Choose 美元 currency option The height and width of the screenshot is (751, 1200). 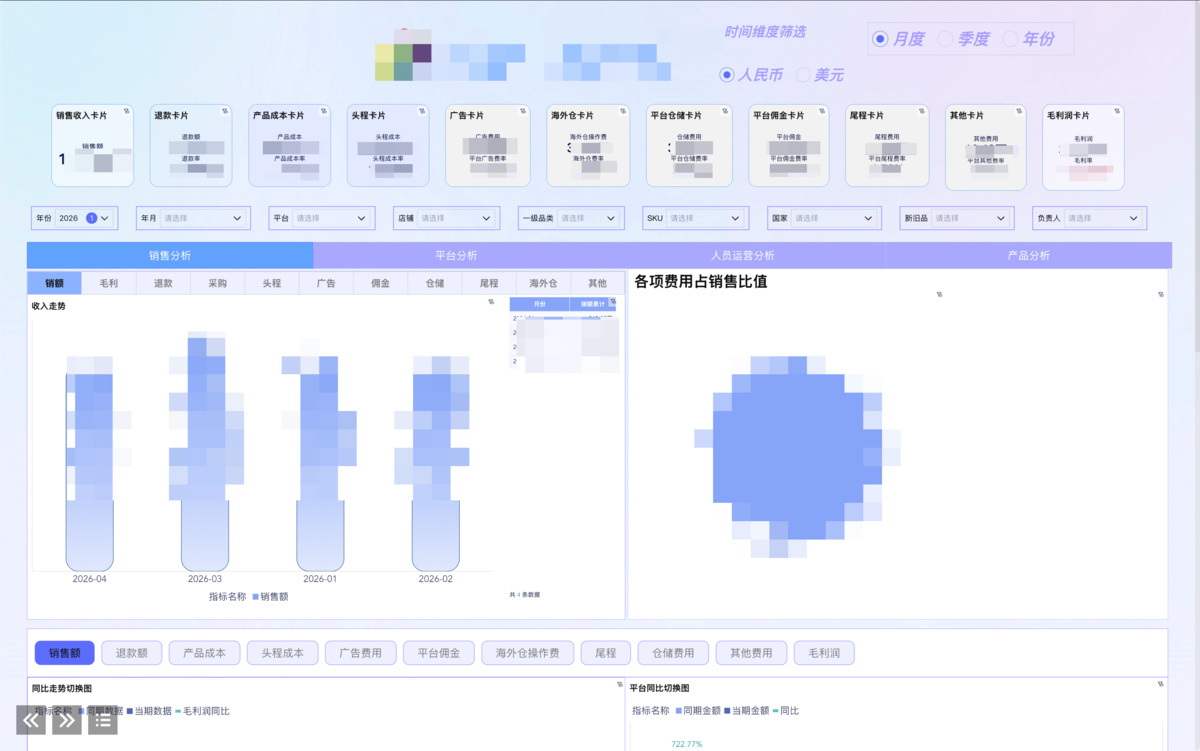click(820, 75)
